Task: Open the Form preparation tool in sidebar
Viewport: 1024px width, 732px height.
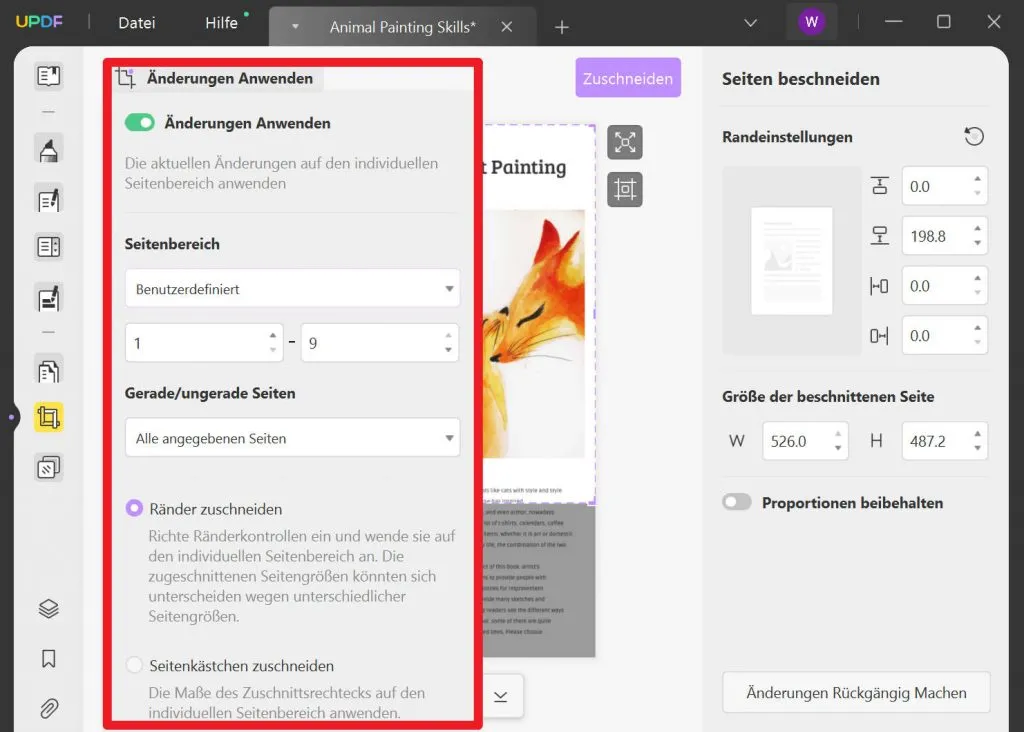Action: 48,247
